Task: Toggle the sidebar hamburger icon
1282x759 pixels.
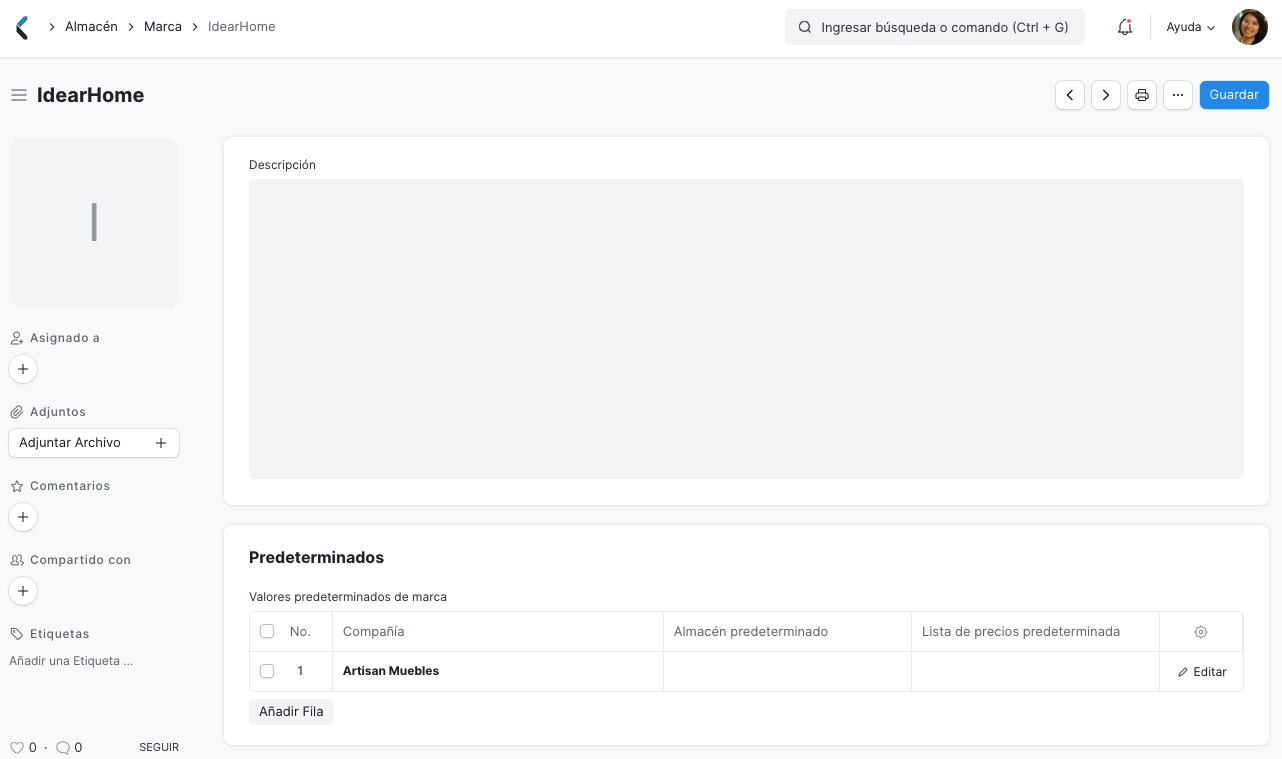Action: pyautogui.click(x=19, y=95)
